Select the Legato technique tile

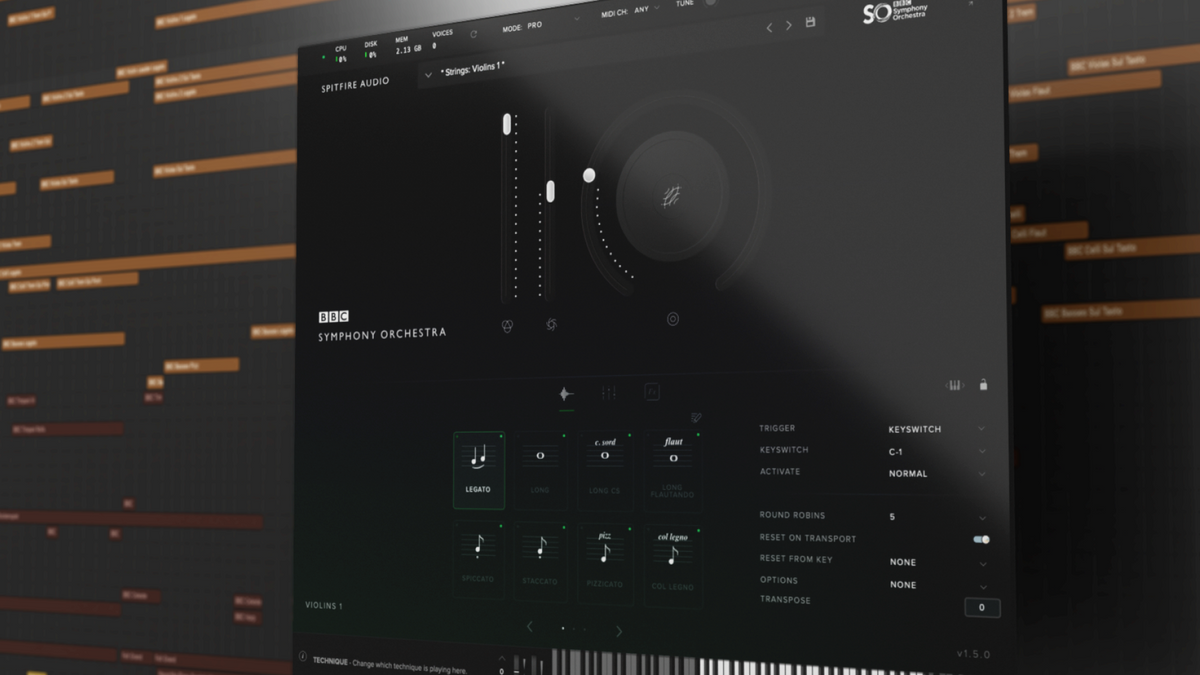479,469
